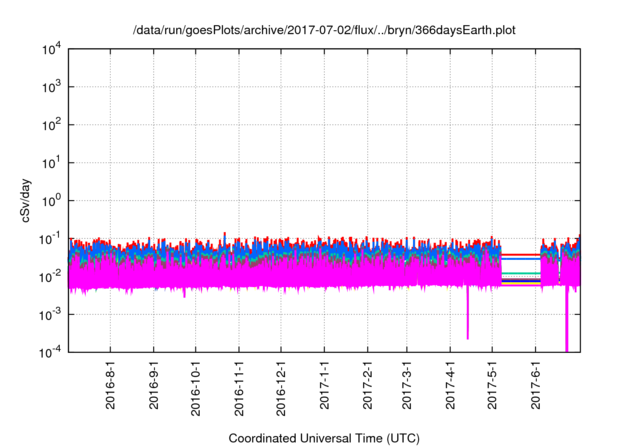Click the bottom y-axis tick label 10^-4
This screenshot has height=448, width=640.
[x=50, y=351]
